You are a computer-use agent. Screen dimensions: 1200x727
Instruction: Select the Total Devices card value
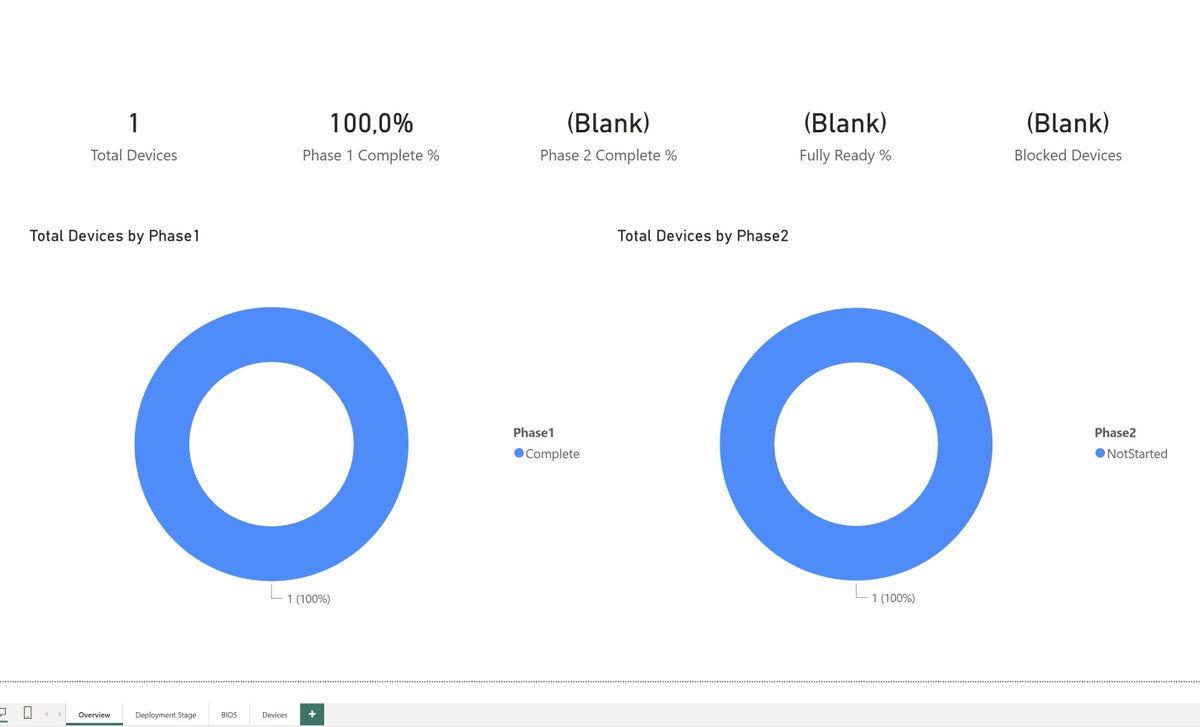coord(134,124)
